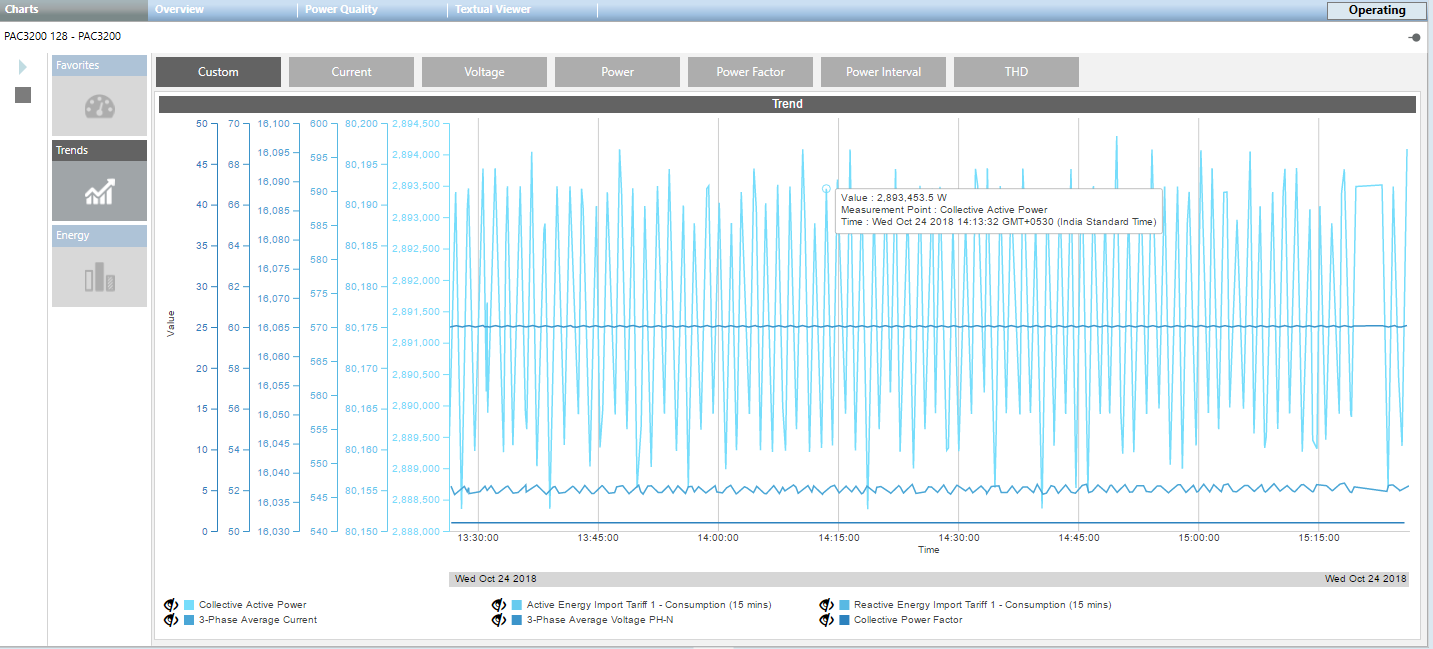Click the Trends chart icon

pyautogui.click(x=99, y=191)
